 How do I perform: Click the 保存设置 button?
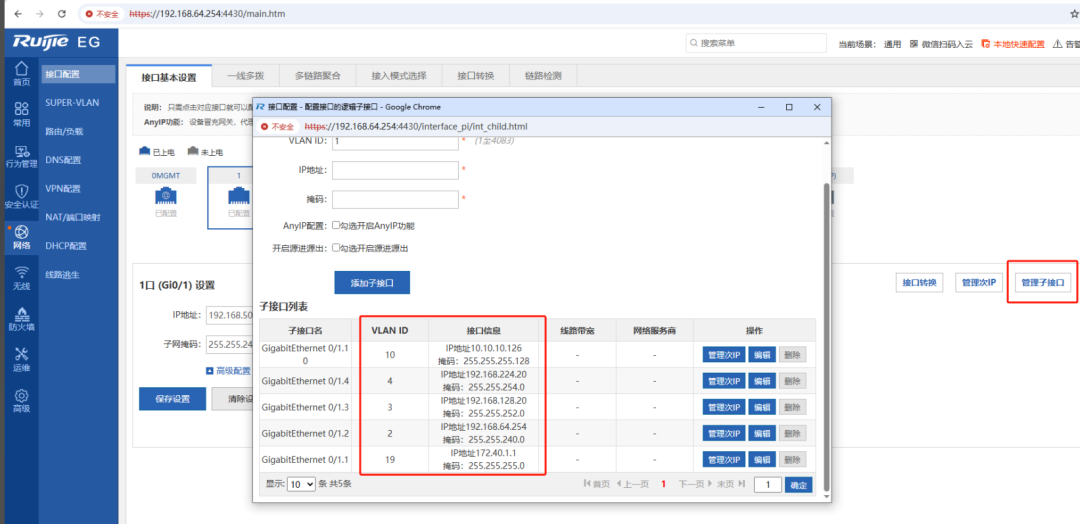click(172, 399)
